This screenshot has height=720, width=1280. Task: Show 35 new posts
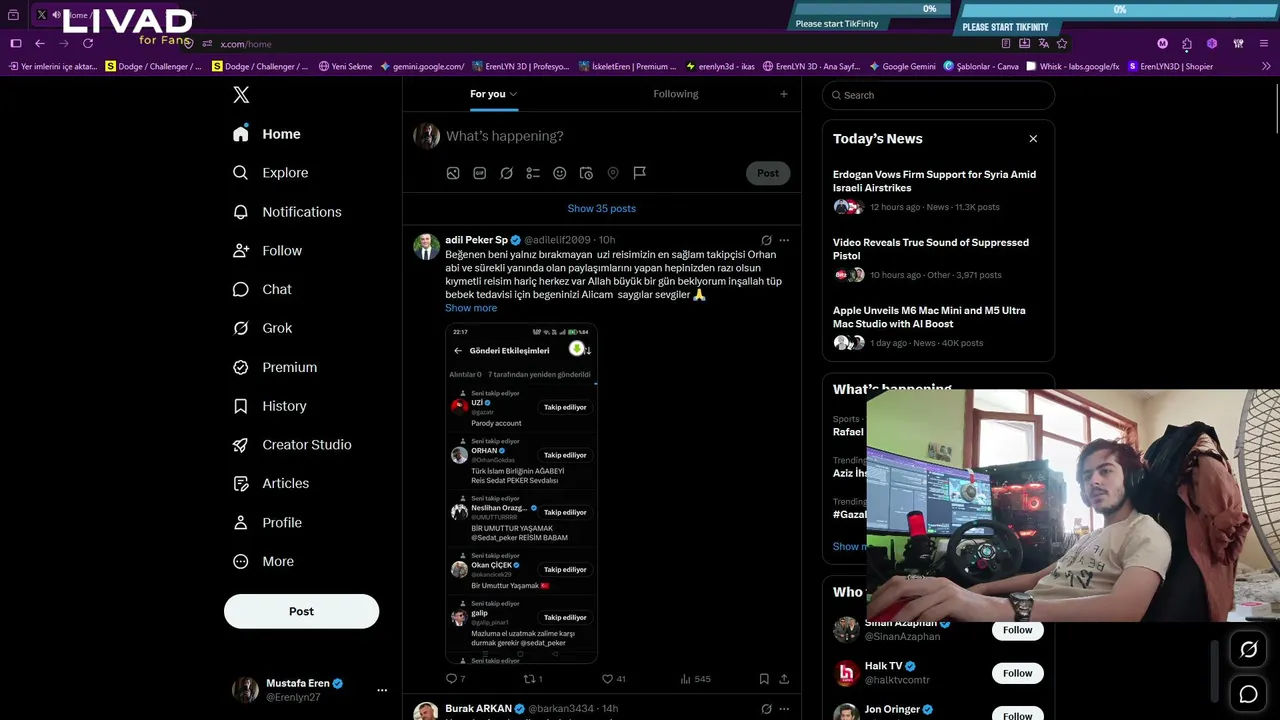pyautogui.click(x=602, y=208)
